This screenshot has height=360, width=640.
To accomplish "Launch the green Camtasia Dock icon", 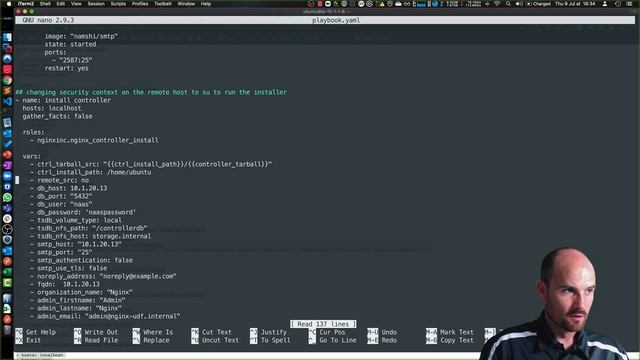I will (x=7, y=282).
